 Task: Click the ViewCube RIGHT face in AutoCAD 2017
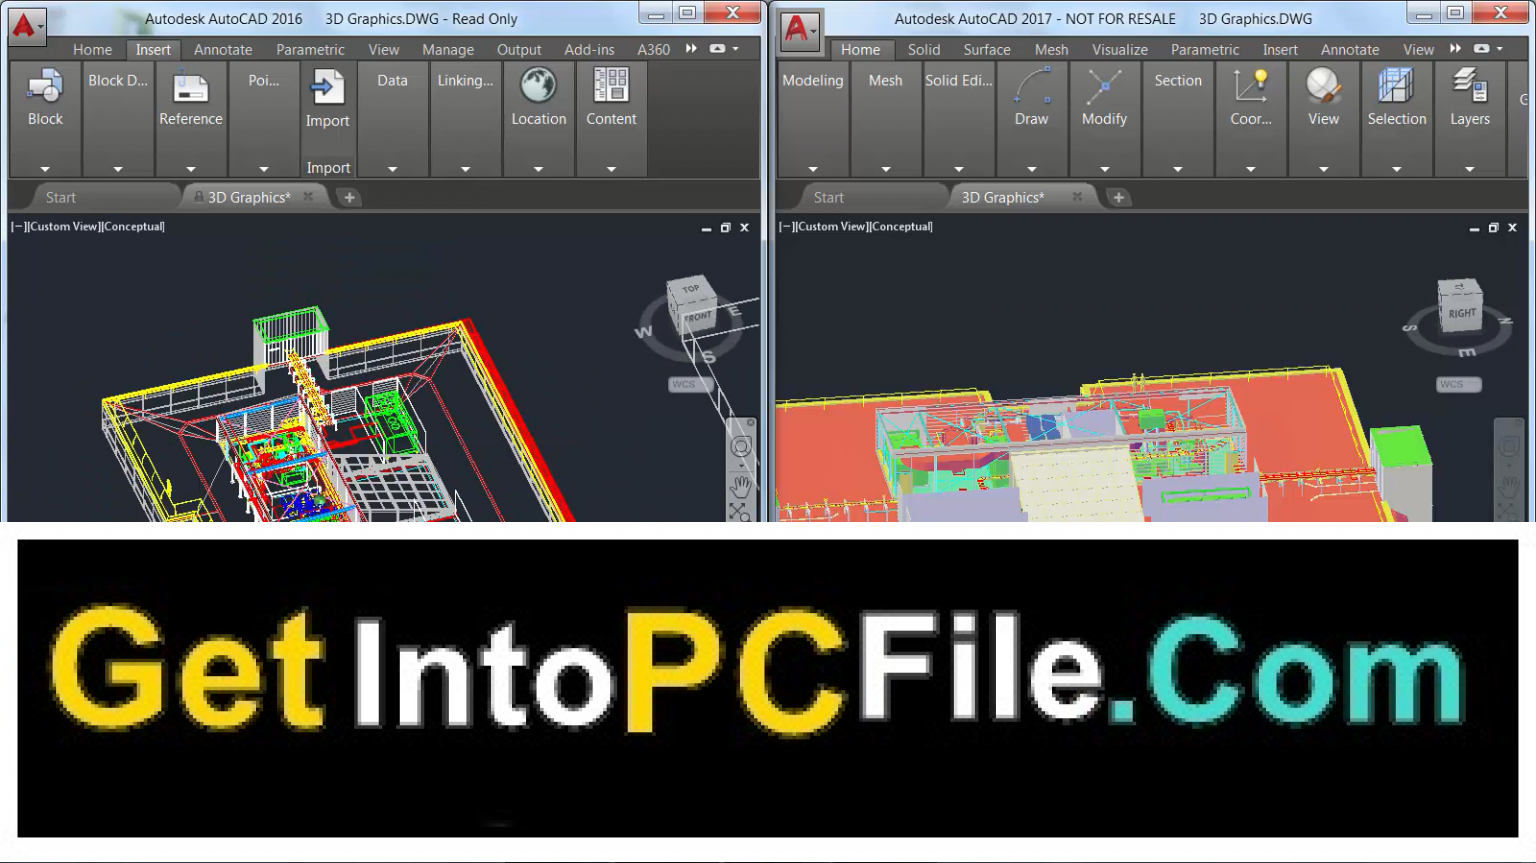click(1461, 314)
